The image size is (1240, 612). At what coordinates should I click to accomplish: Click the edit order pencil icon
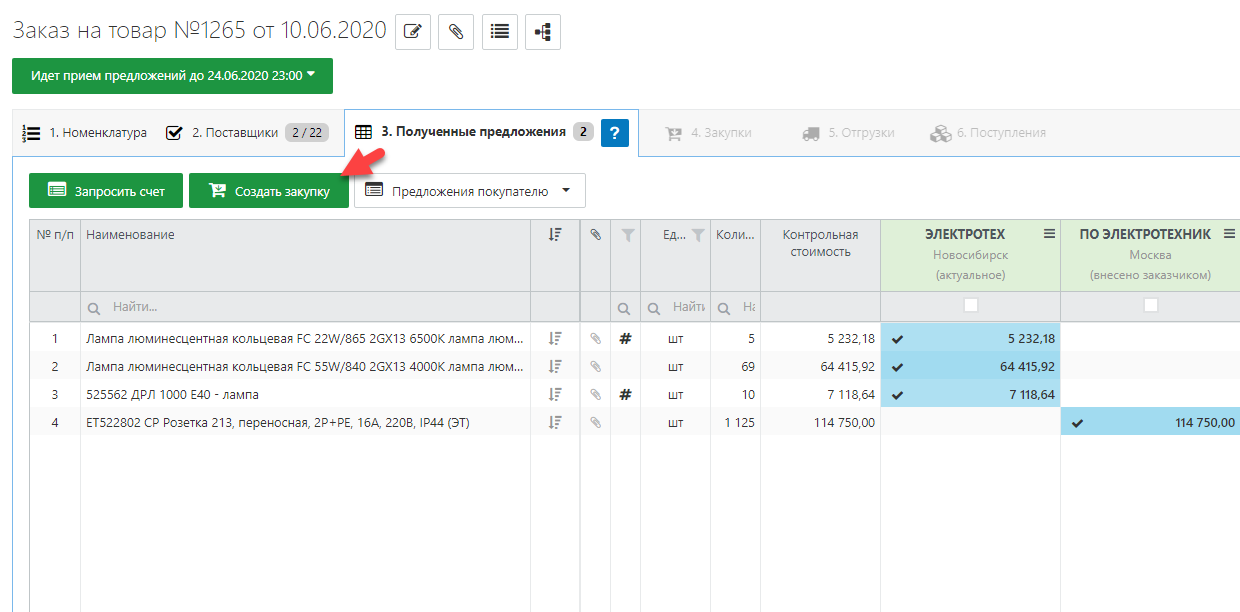413,32
